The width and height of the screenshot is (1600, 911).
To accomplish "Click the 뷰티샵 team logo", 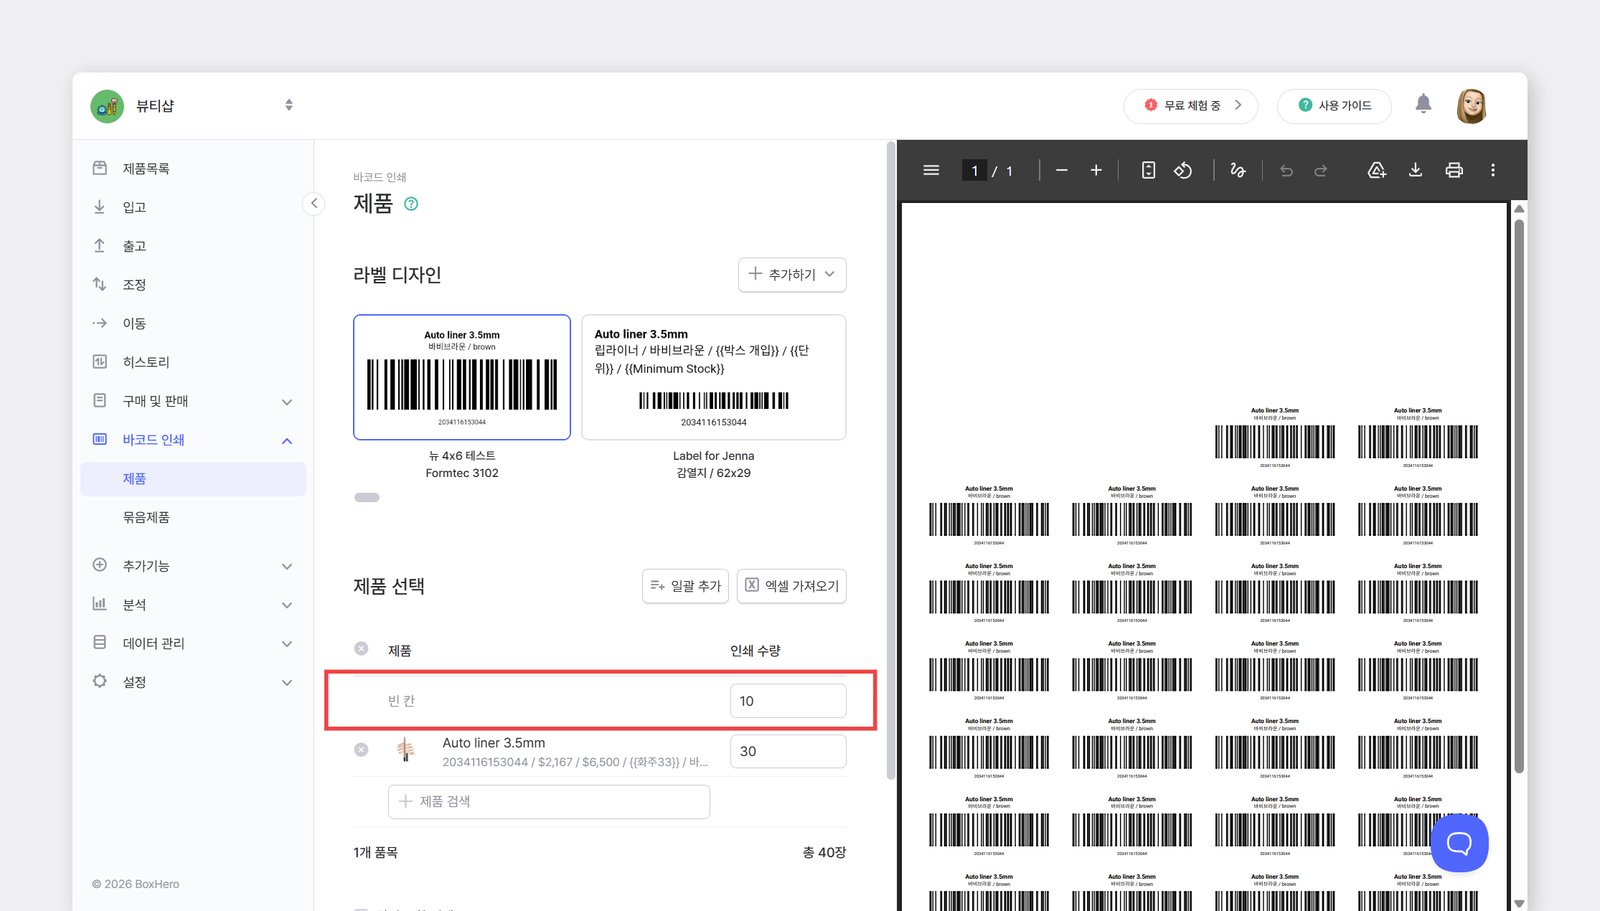I will pyautogui.click(x=107, y=106).
